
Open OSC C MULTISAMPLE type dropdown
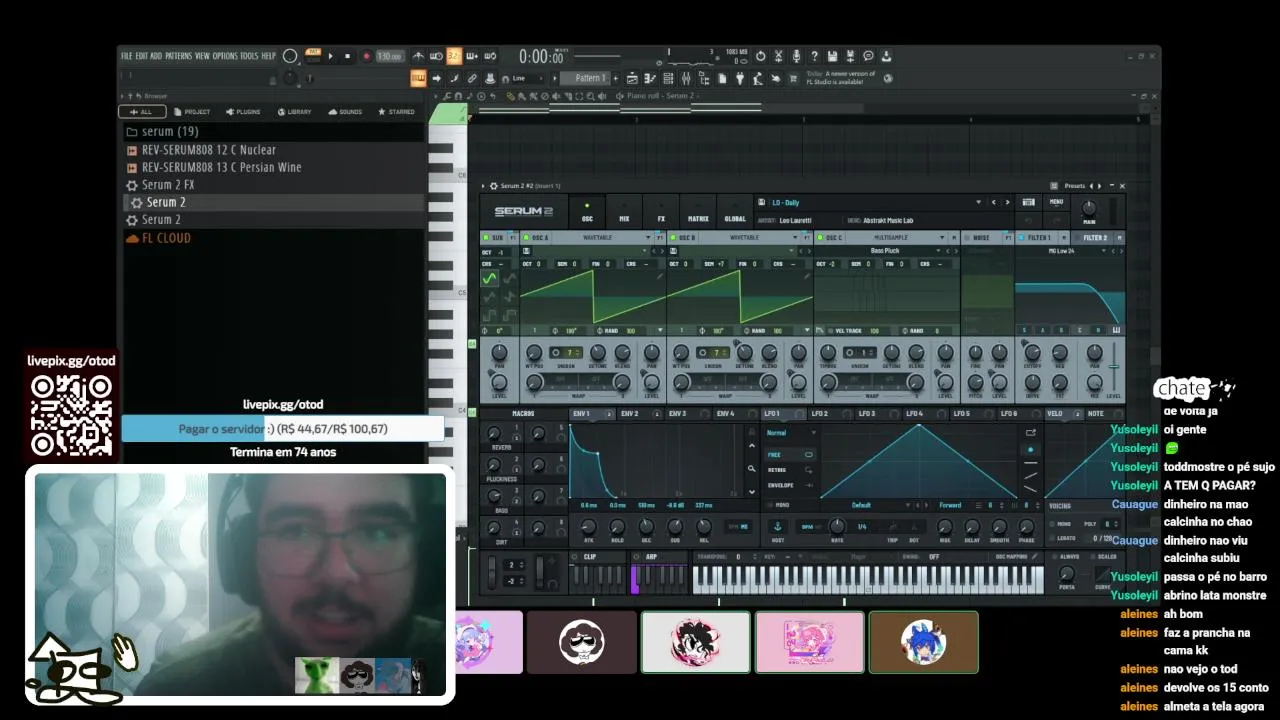coord(897,238)
